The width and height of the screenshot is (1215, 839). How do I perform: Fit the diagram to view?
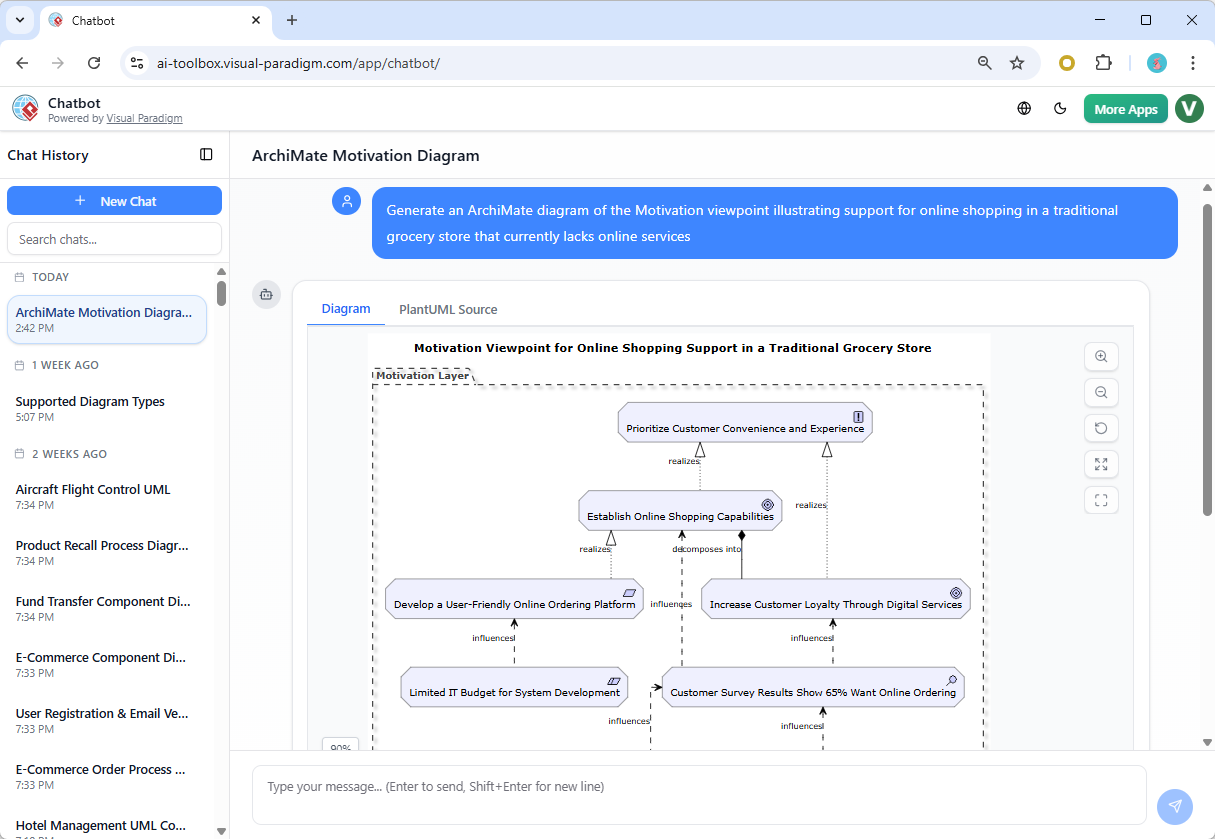pyautogui.click(x=1101, y=500)
